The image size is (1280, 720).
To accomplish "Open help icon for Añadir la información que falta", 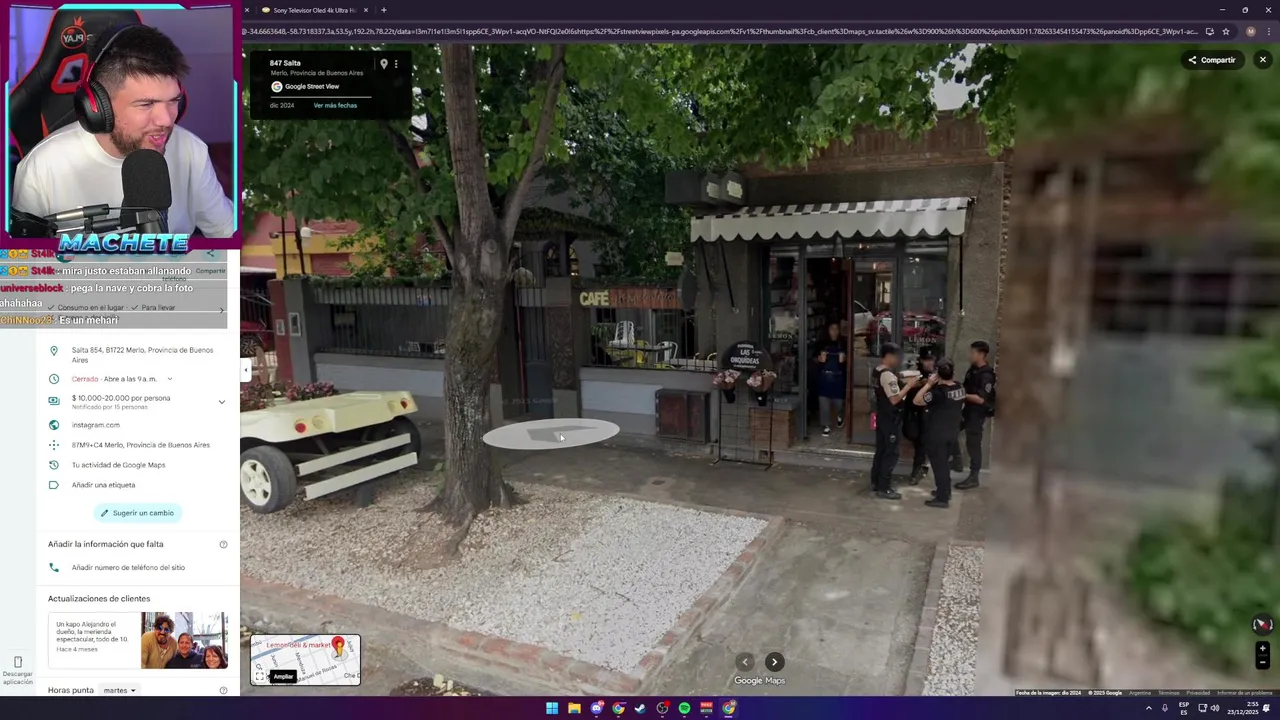I will click(x=223, y=544).
